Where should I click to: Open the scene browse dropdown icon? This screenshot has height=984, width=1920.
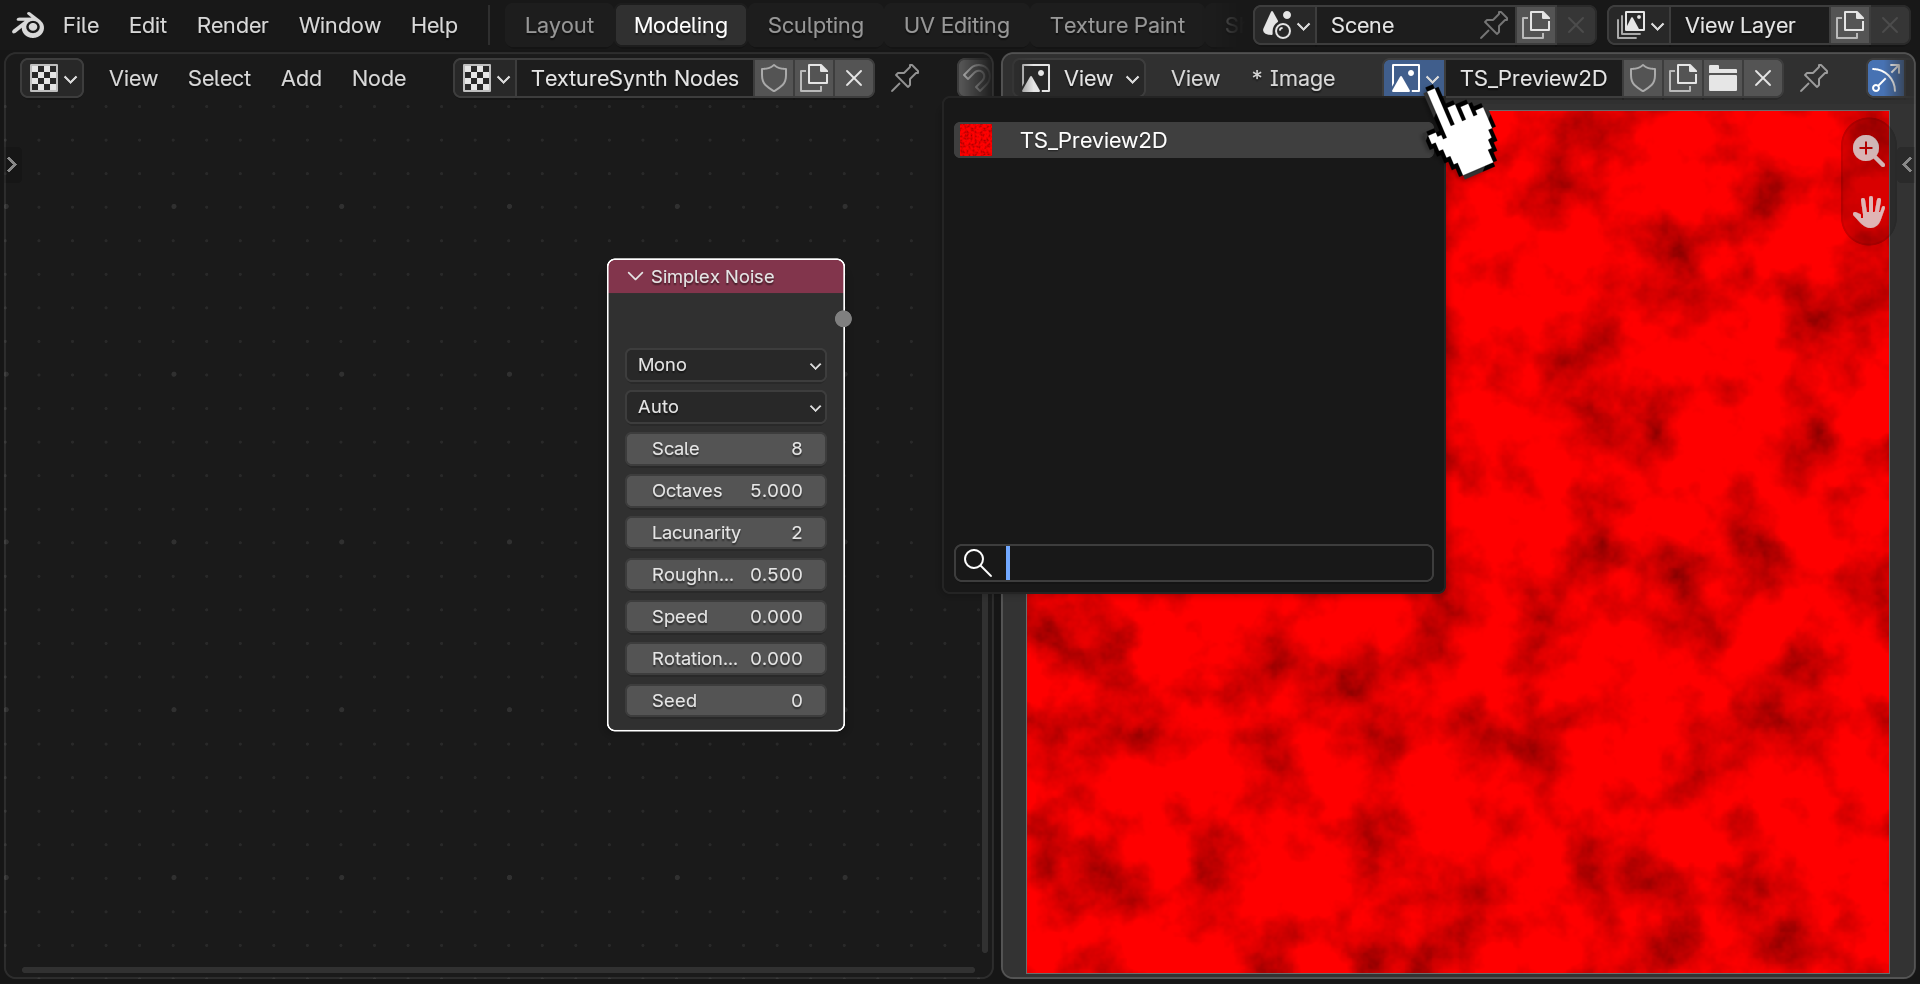pos(1285,25)
